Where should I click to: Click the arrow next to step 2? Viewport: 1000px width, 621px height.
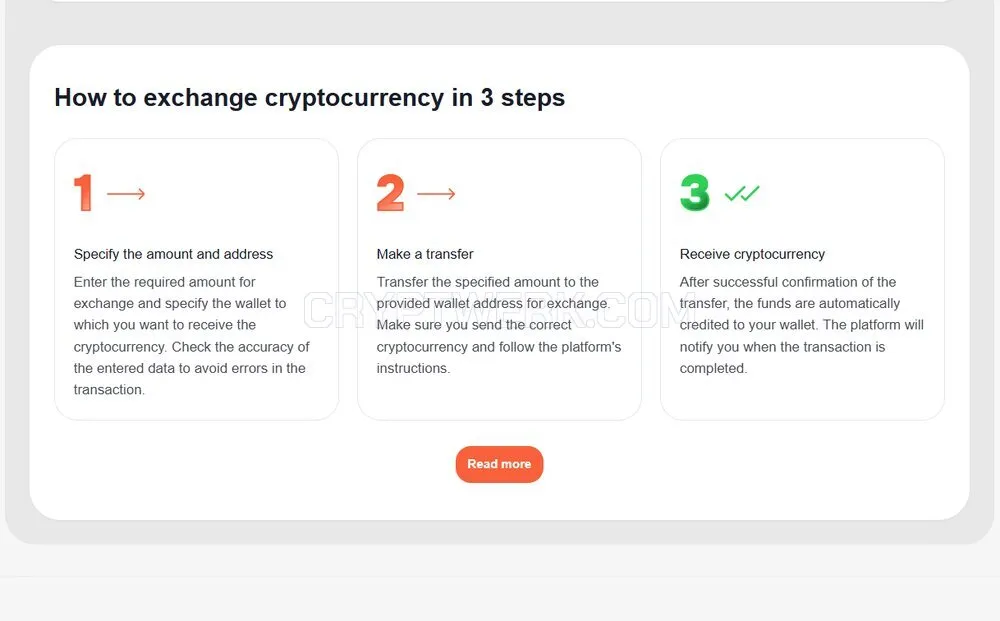pyautogui.click(x=436, y=193)
